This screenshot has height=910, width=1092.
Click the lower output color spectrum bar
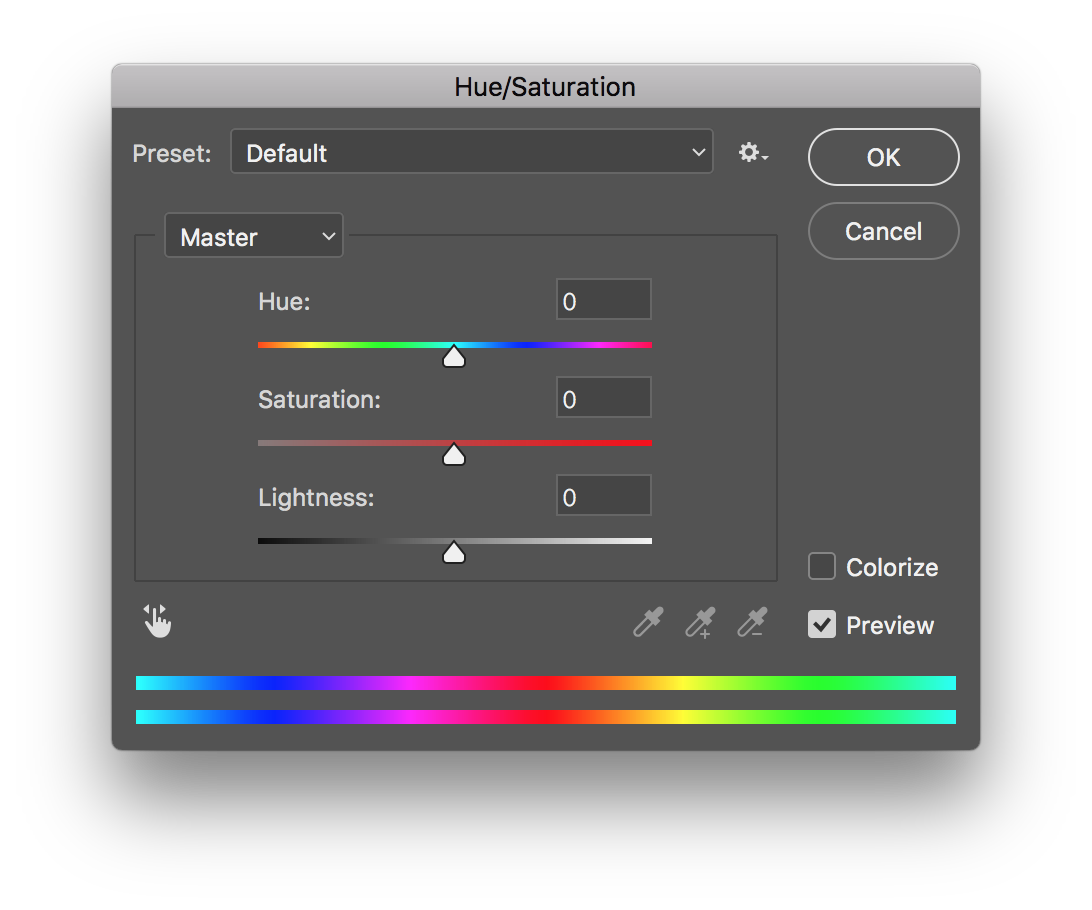click(x=545, y=716)
